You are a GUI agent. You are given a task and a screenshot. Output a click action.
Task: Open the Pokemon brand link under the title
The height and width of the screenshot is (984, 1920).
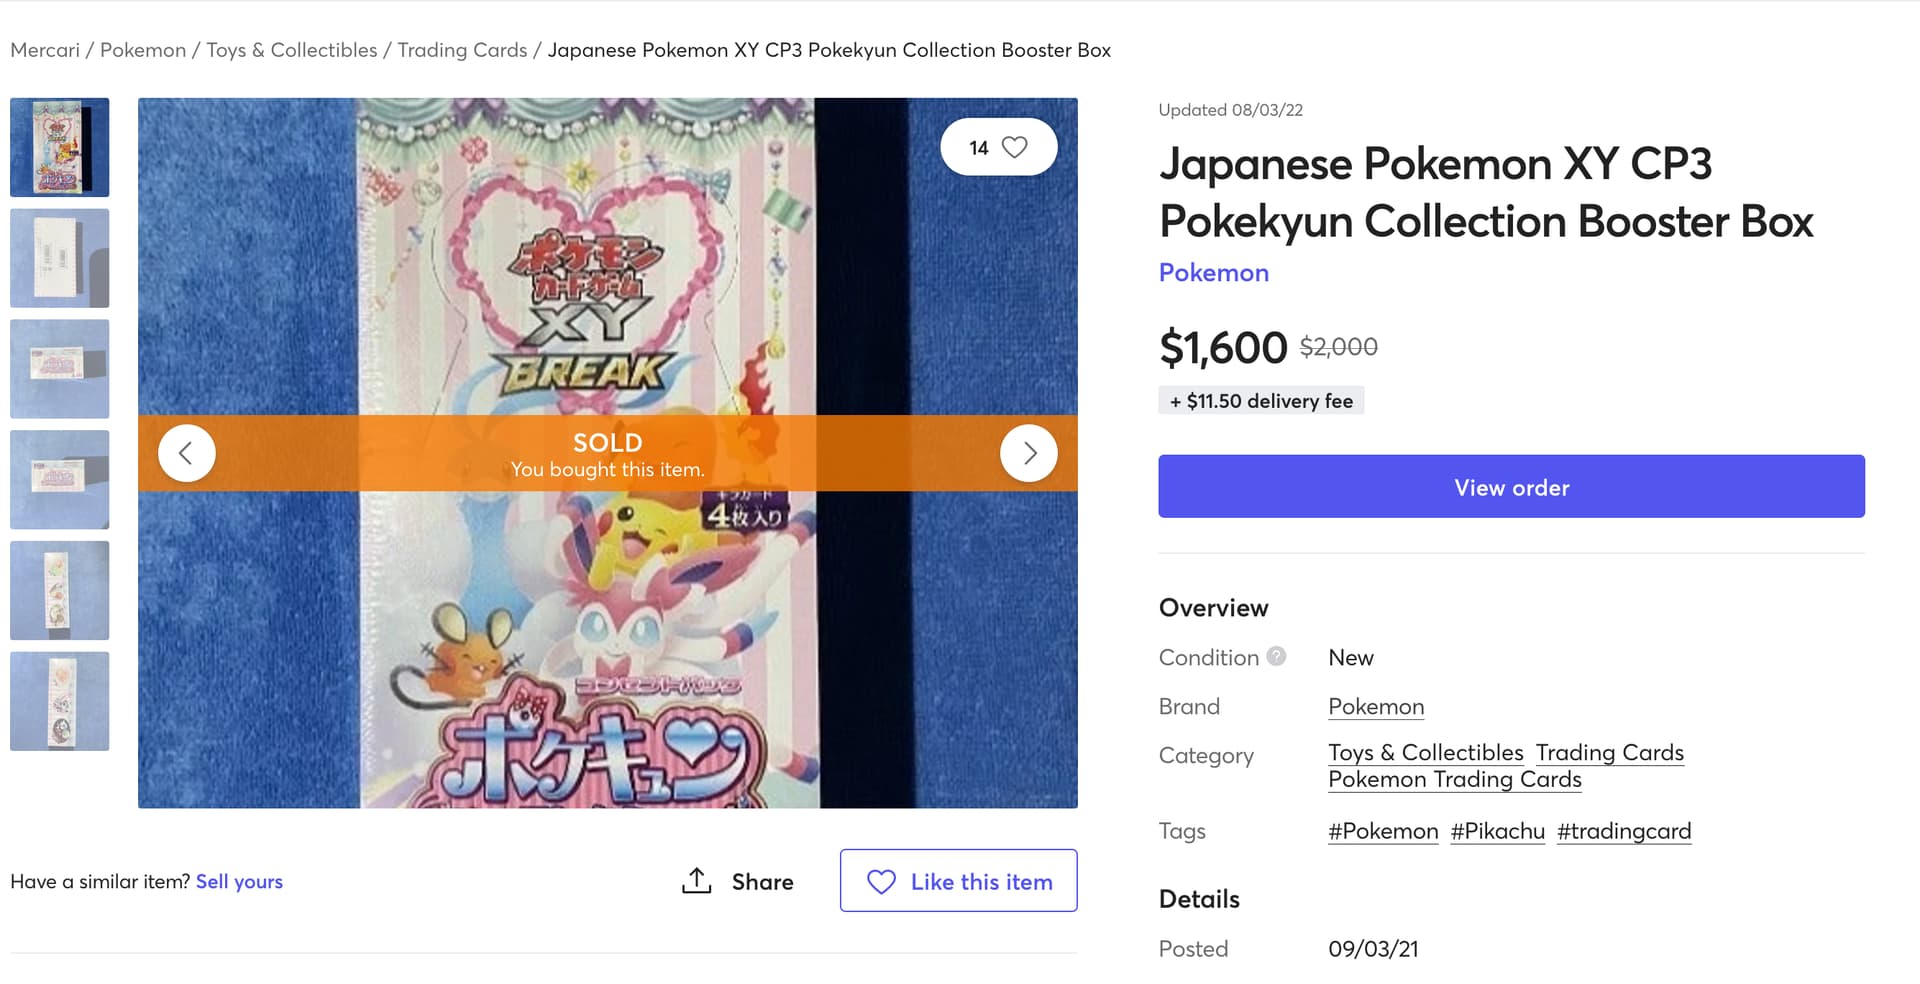click(x=1213, y=272)
